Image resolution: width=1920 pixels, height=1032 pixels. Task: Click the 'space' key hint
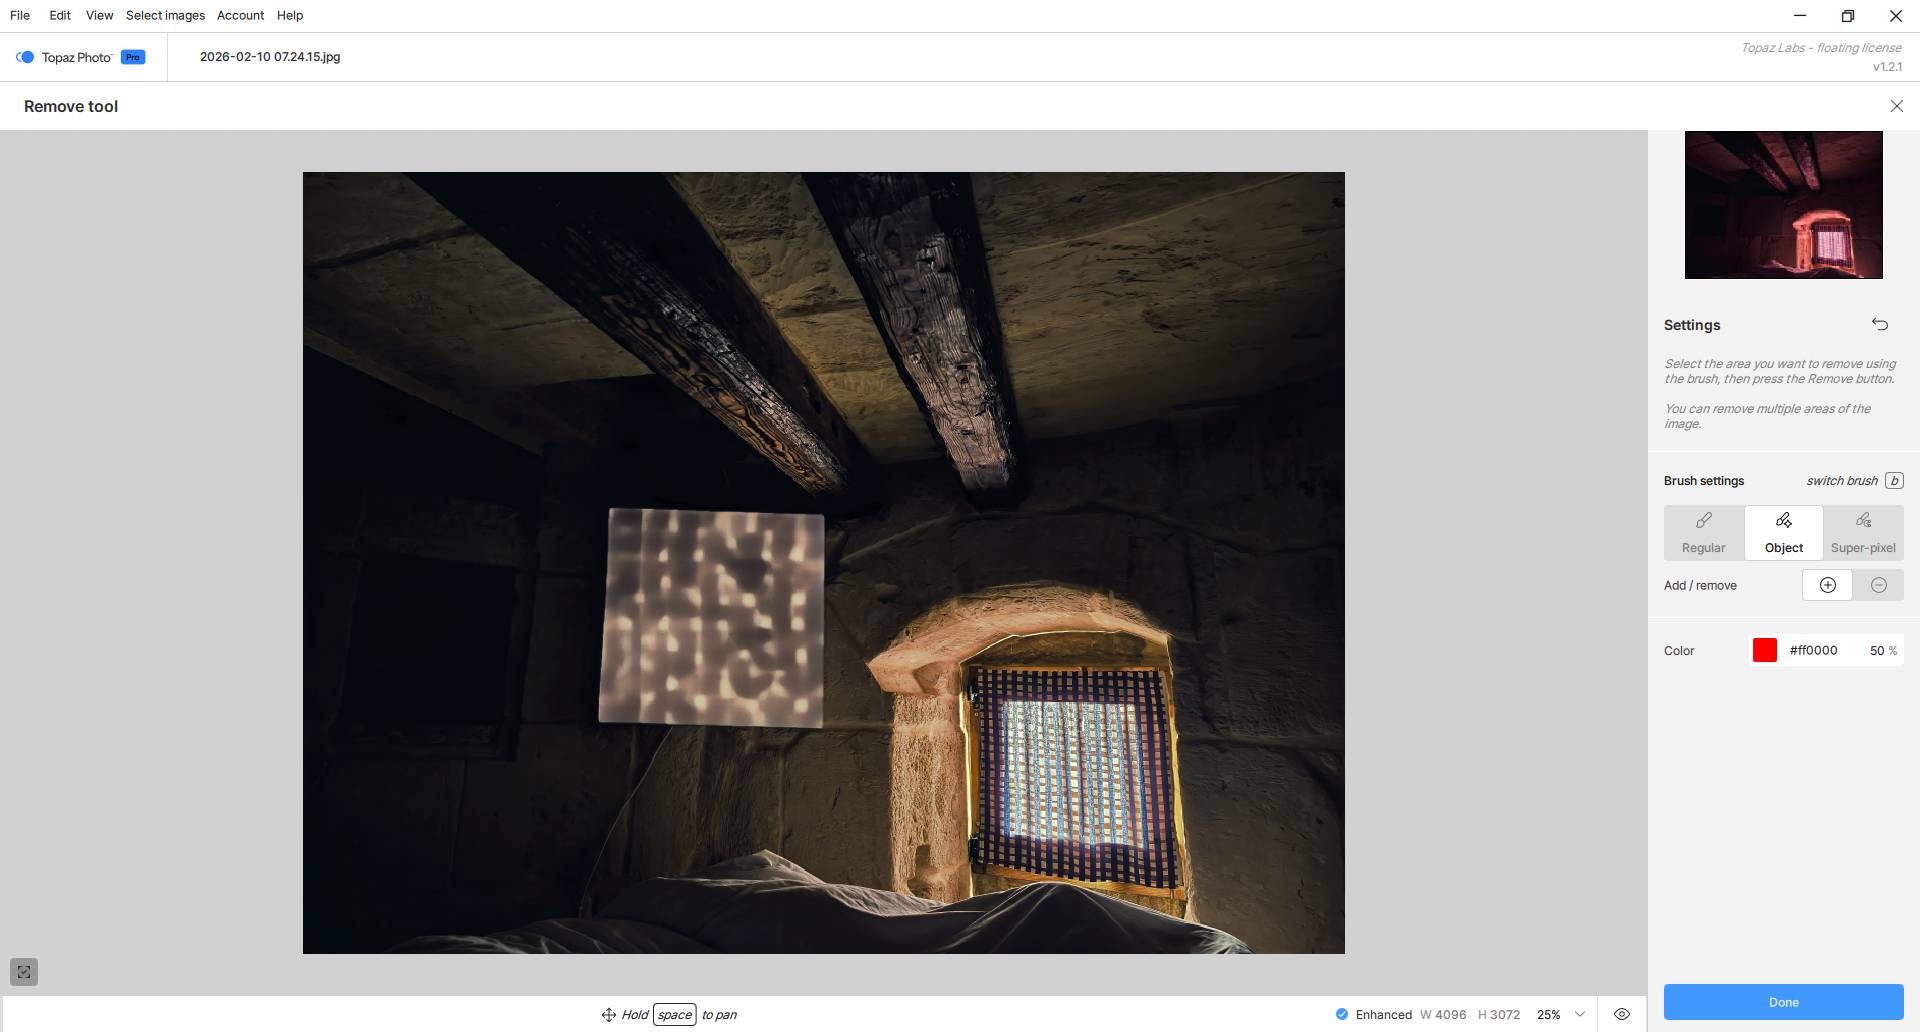click(675, 1015)
